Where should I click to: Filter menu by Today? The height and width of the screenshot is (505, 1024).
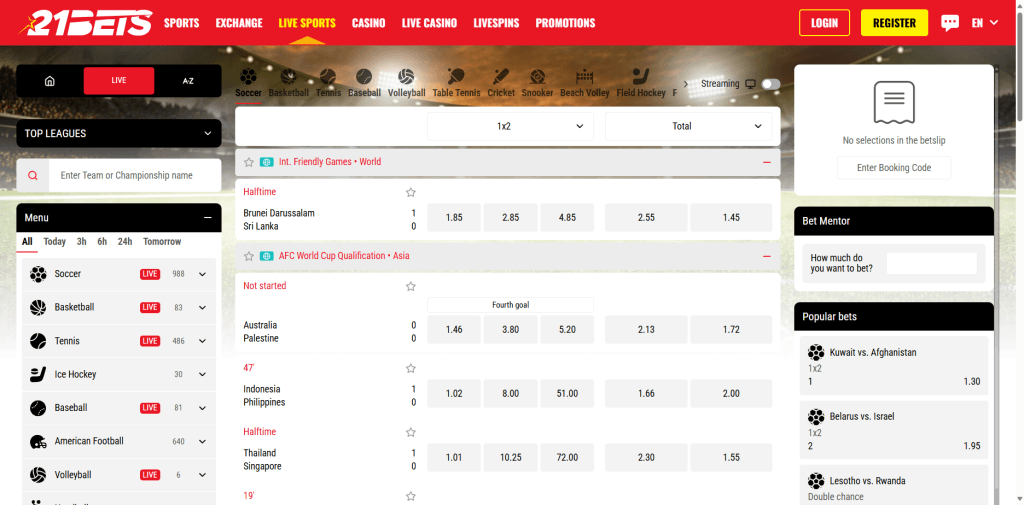click(55, 242)
